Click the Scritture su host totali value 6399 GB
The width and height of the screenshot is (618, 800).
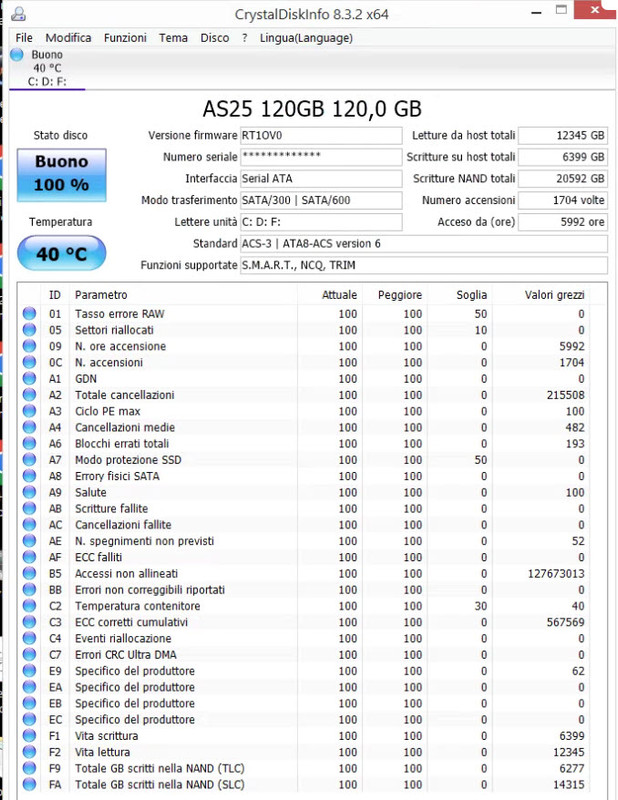pos(563,157)
